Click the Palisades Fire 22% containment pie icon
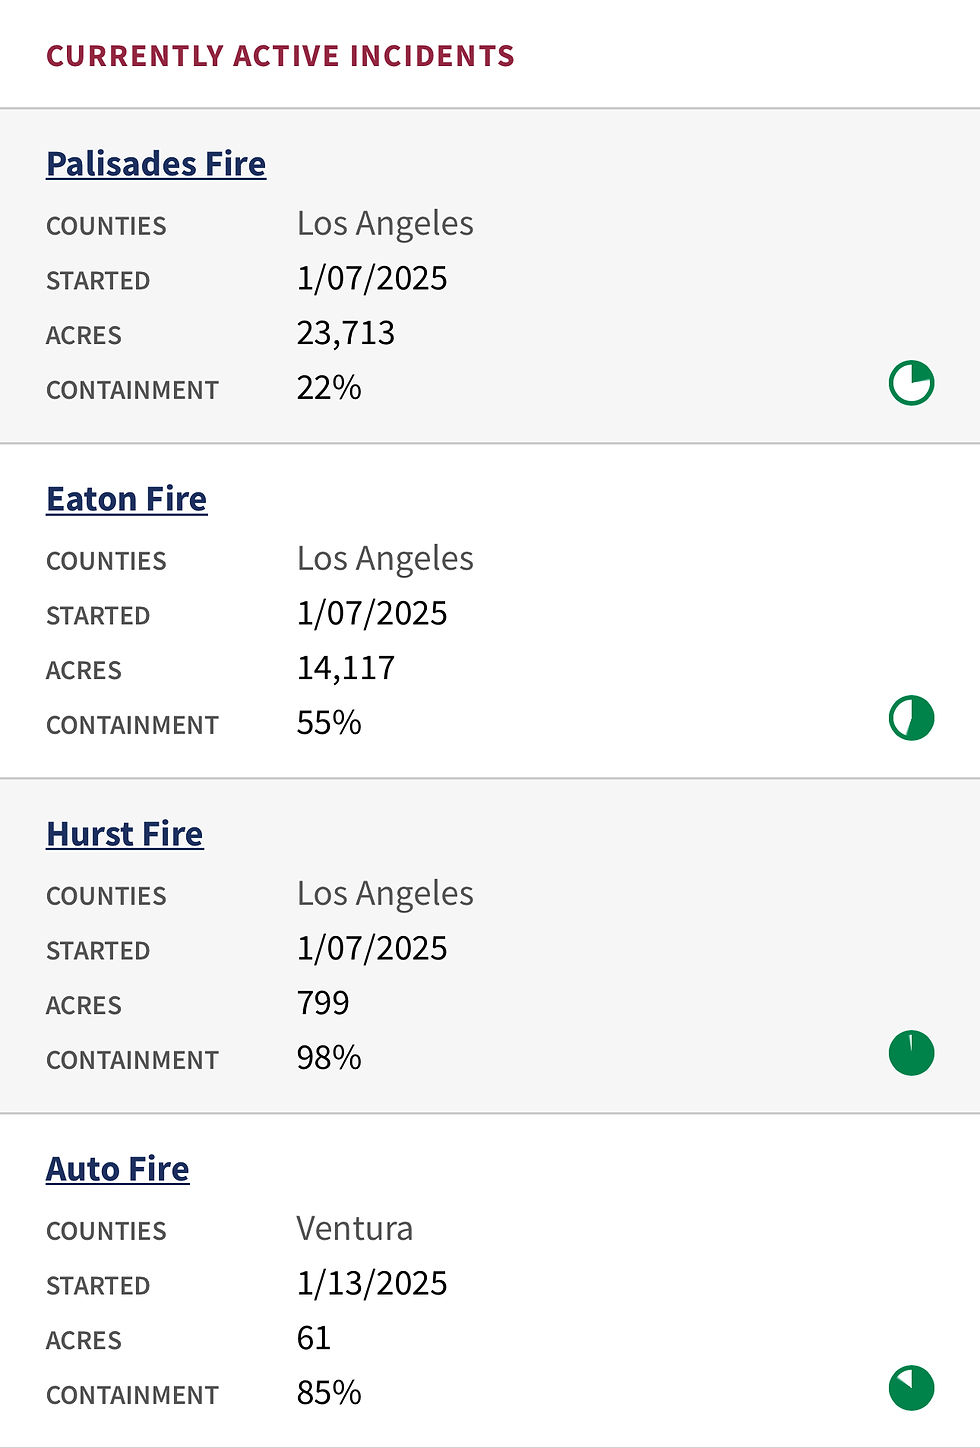The width and height of the screenshot is (980, 1448). coord(911,383)
